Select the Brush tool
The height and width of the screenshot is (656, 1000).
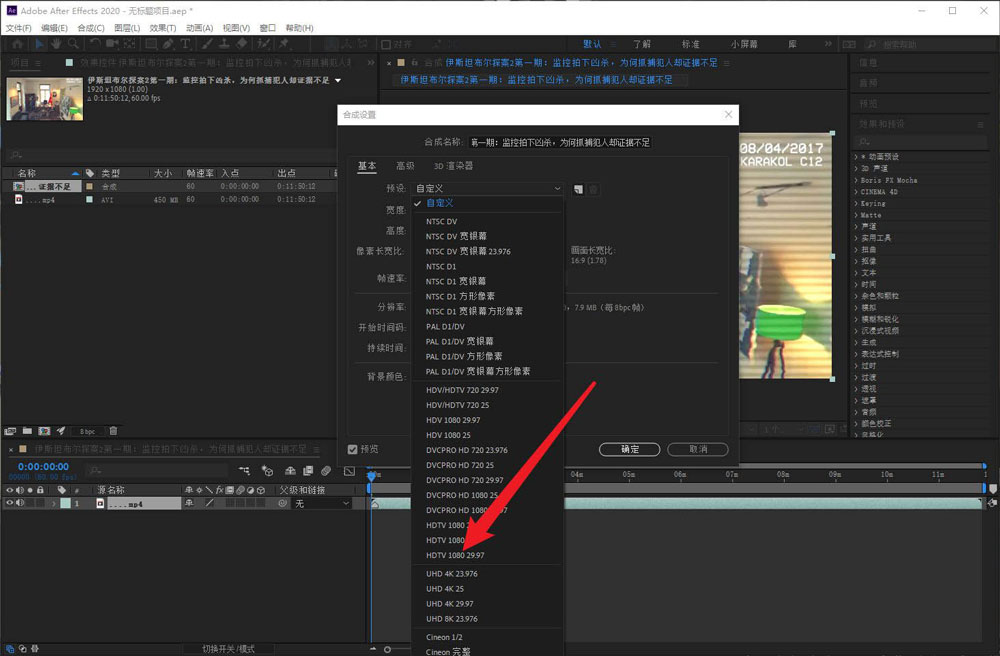point(205,43)
